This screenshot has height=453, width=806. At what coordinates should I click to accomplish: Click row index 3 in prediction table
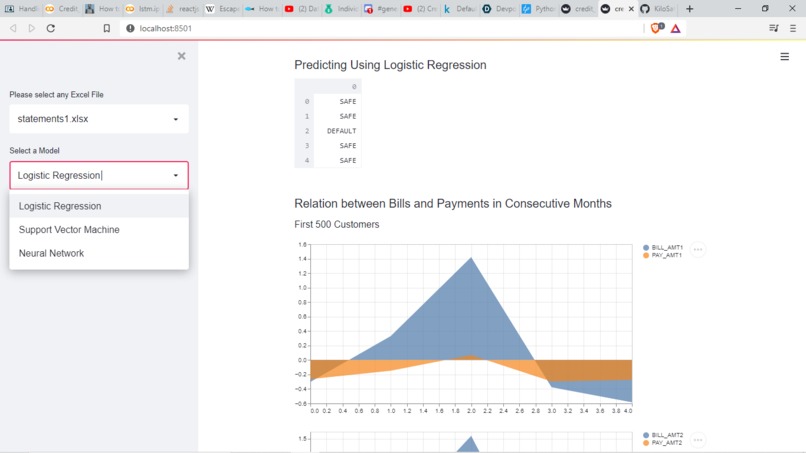point(306,146)
